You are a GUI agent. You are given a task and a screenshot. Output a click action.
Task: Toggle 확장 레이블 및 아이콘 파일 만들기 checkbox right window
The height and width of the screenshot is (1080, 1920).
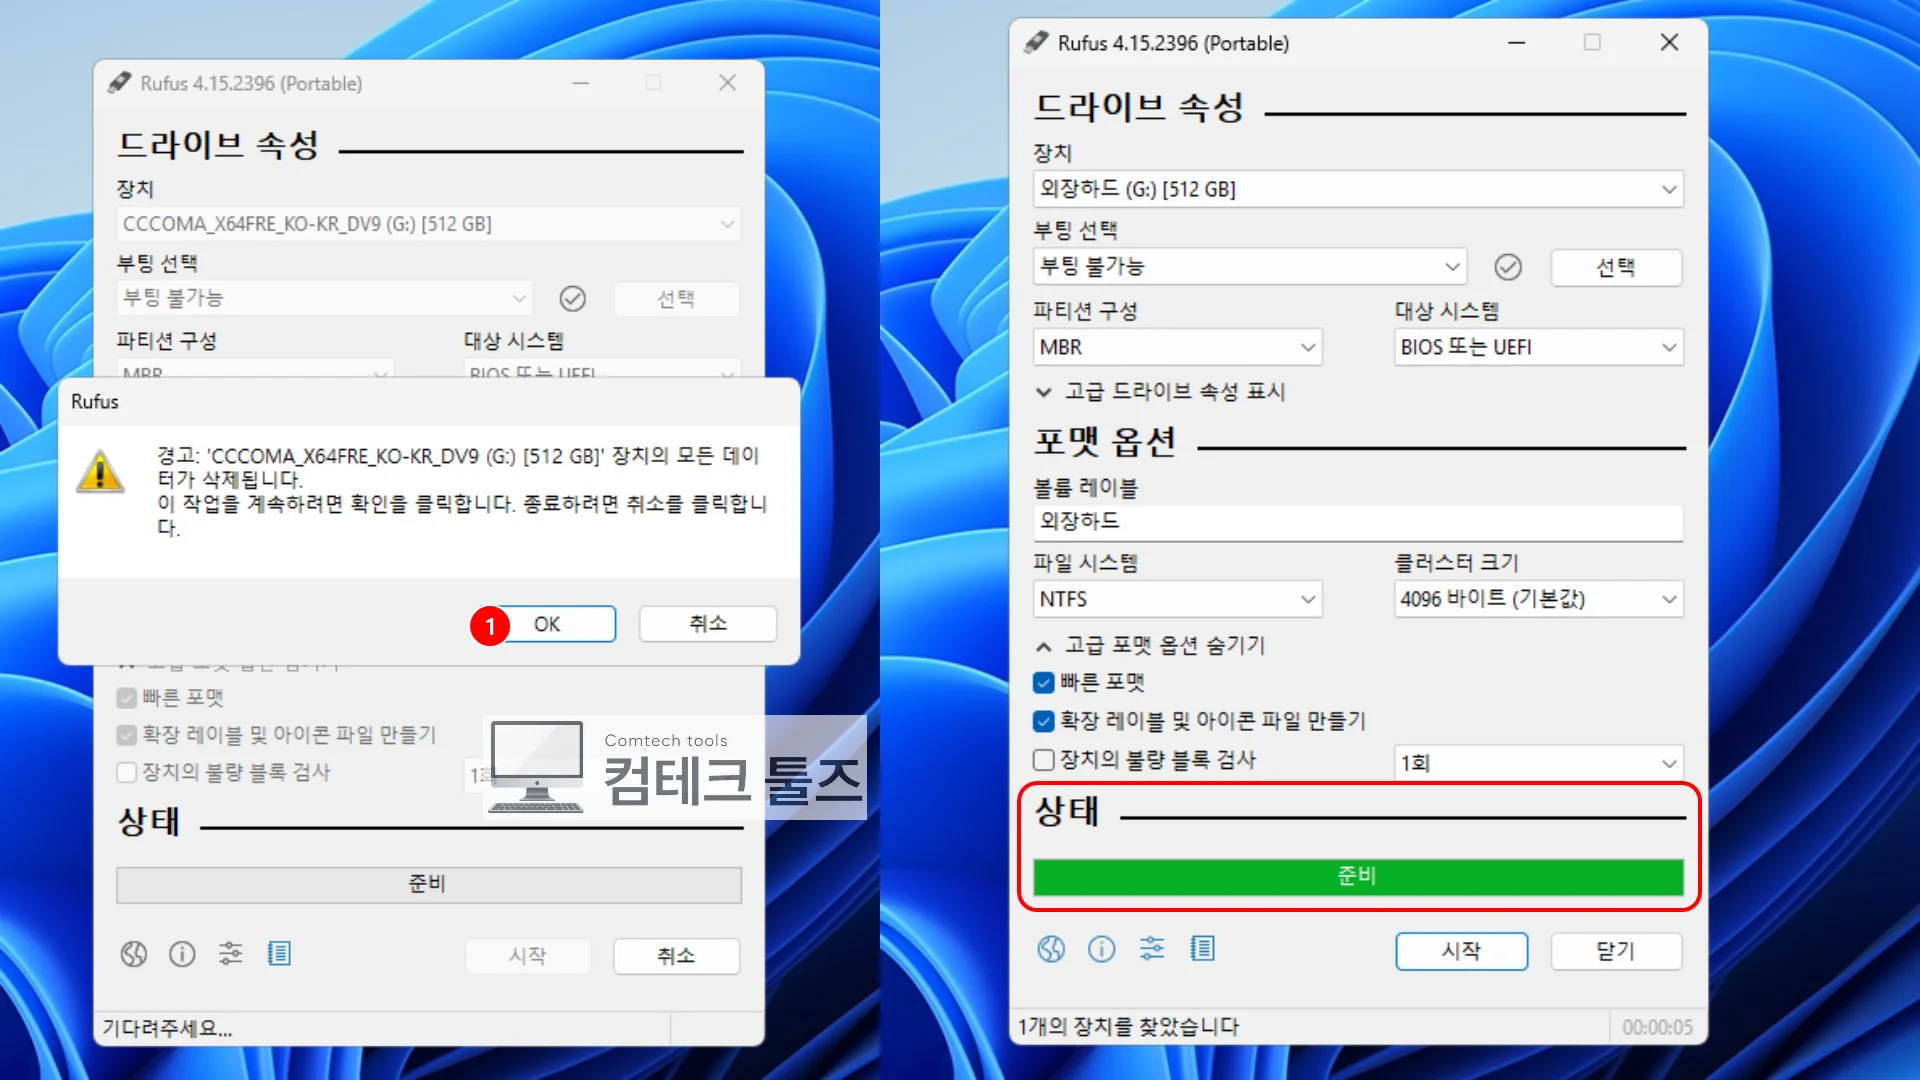click(1043, 721)
